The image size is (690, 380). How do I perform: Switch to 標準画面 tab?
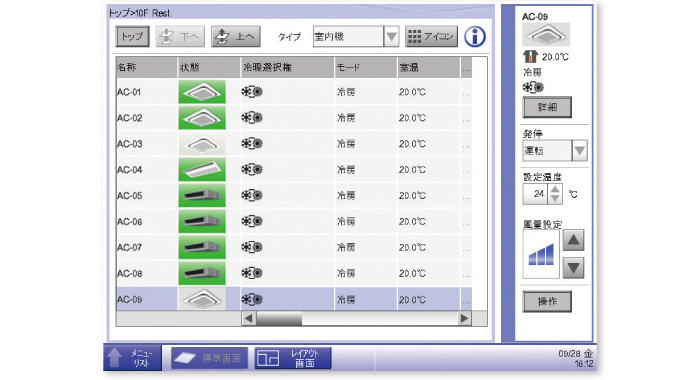point(209,358)
